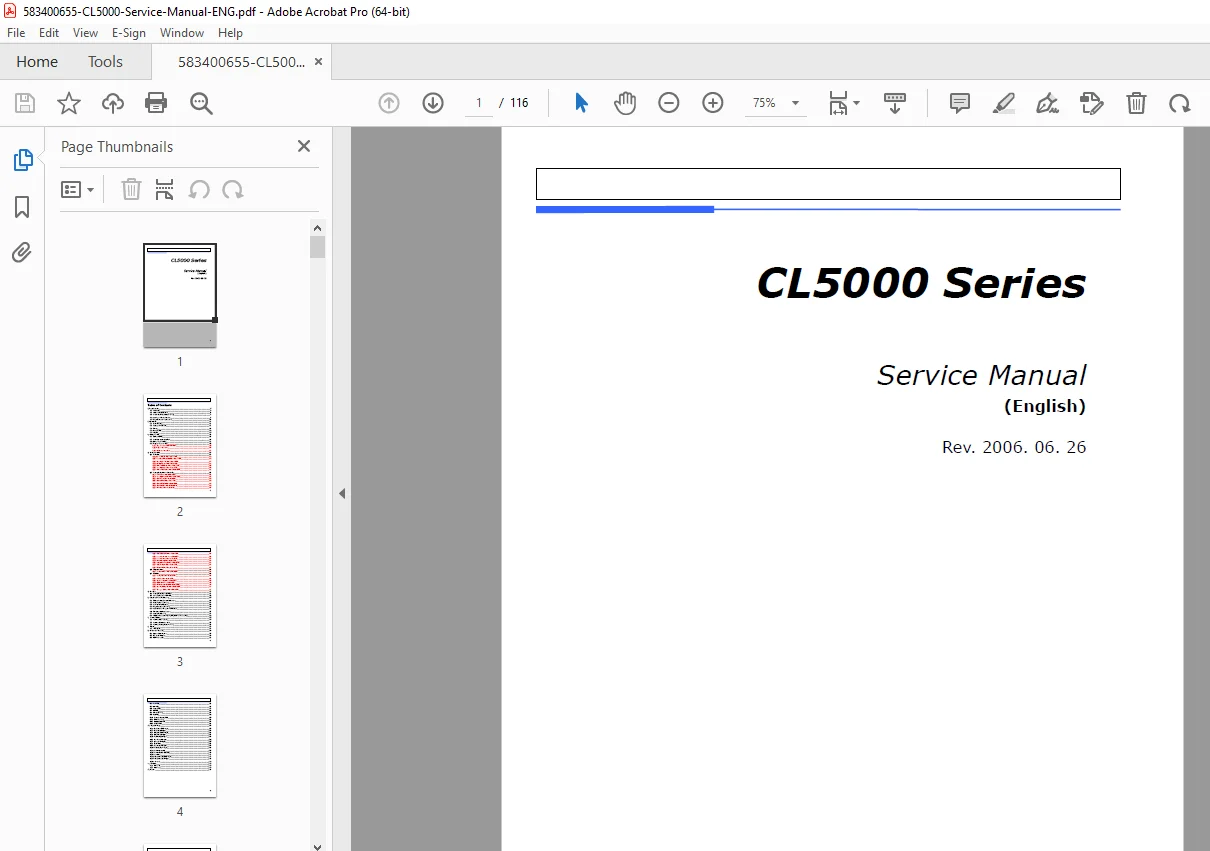Open the fit page options icon
Viewport: 1210px width, 851px height.
tap(844, 103)
